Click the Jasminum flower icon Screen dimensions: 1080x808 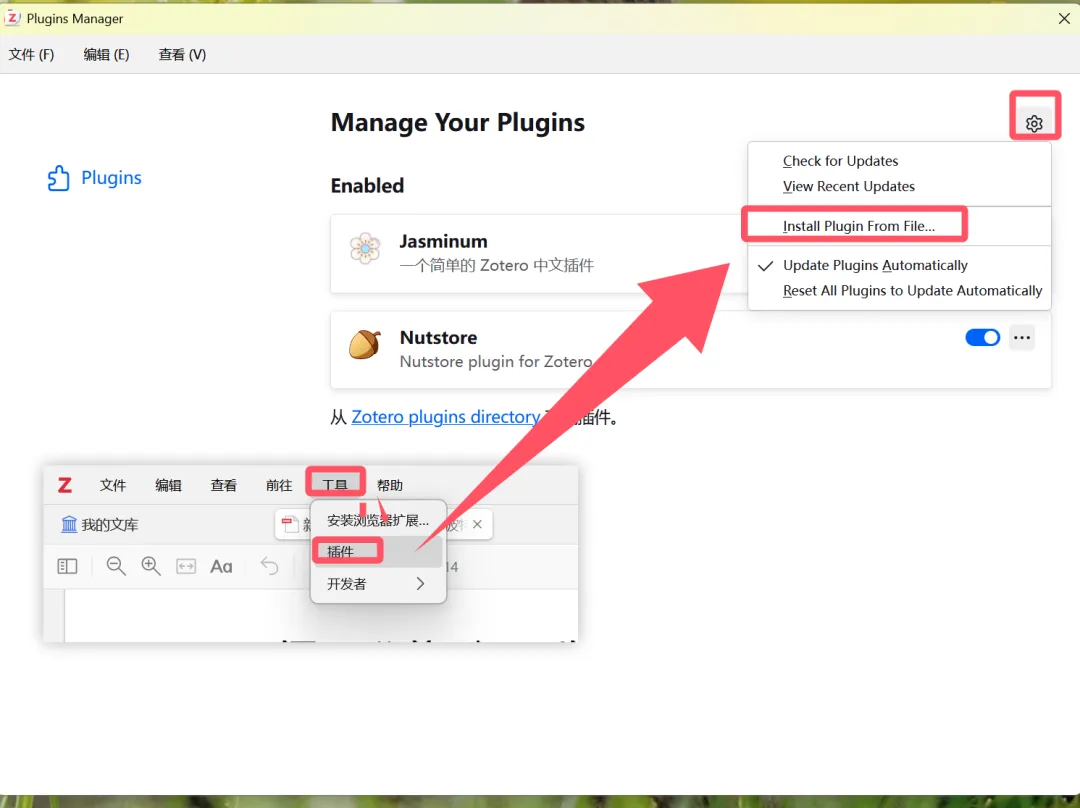[365, 248]
